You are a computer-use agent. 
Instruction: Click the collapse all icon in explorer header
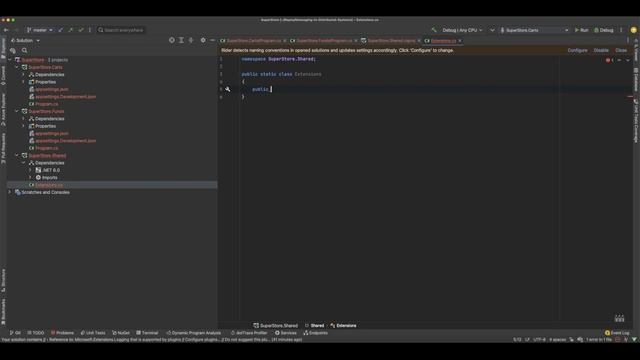tap(191, 40)
